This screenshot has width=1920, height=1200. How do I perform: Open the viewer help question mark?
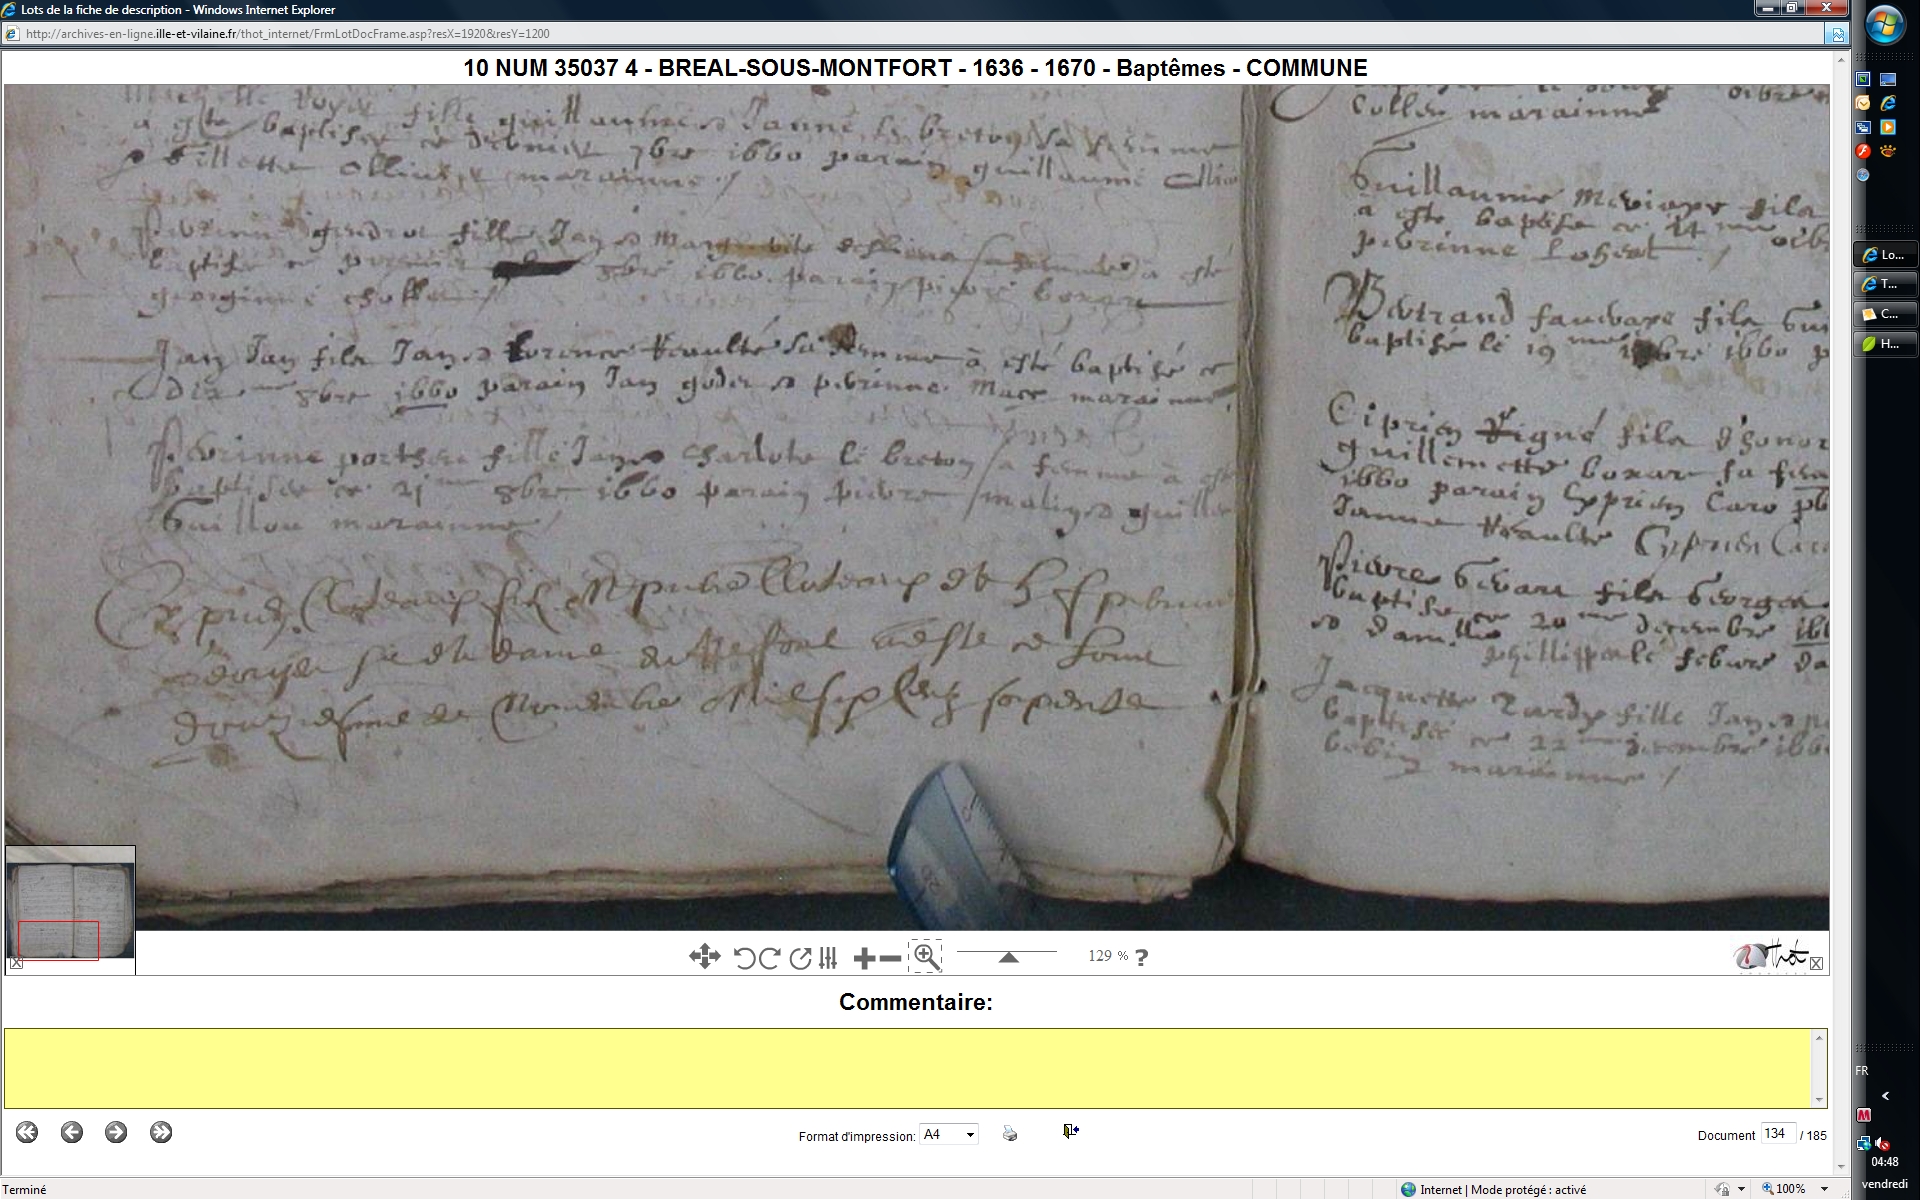point(1142,957)
